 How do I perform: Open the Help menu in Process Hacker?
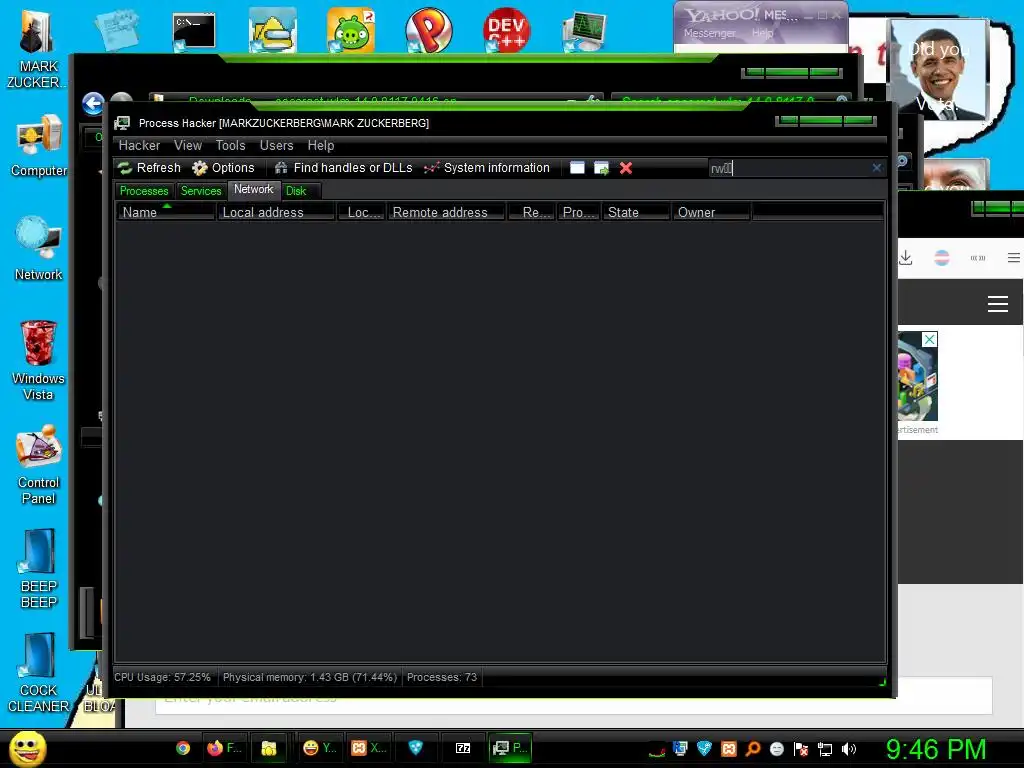321,145
